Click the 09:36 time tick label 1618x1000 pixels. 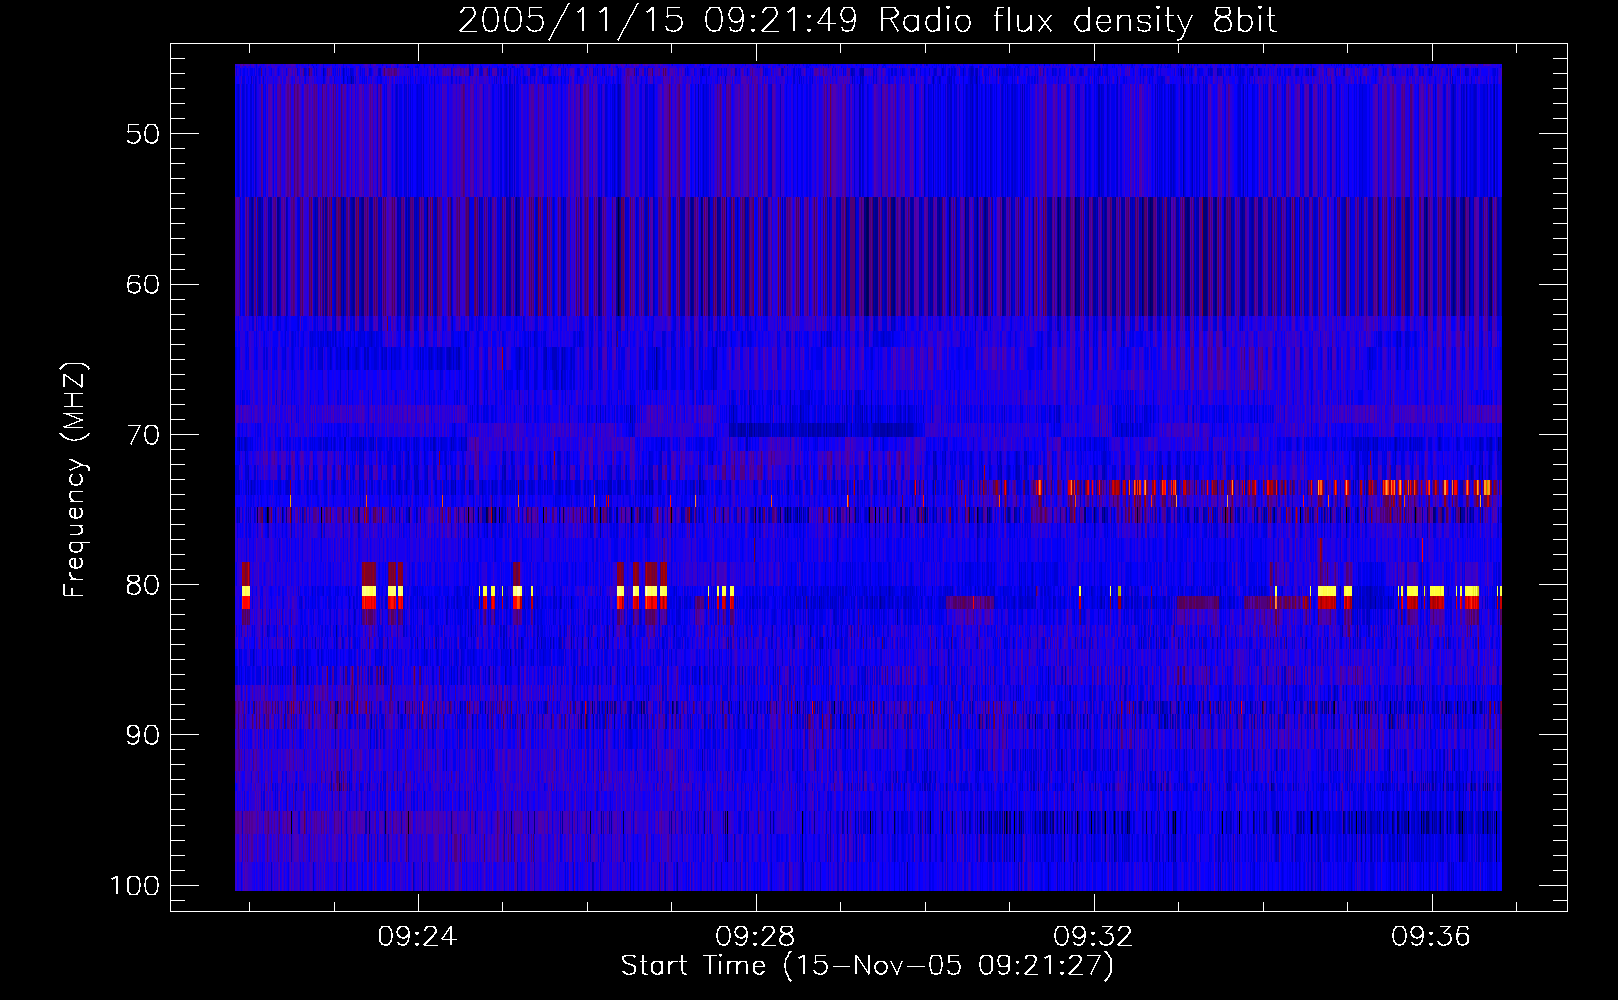click(1431, 937)
